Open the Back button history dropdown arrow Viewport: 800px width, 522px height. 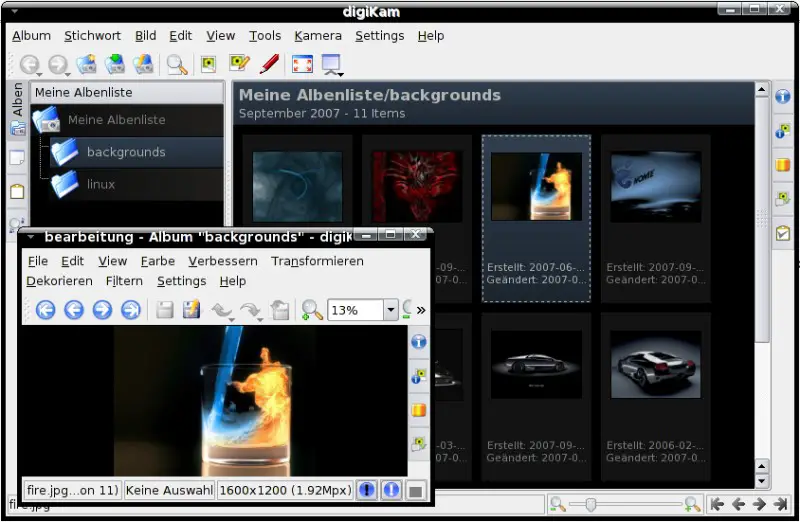pos(39,74)
